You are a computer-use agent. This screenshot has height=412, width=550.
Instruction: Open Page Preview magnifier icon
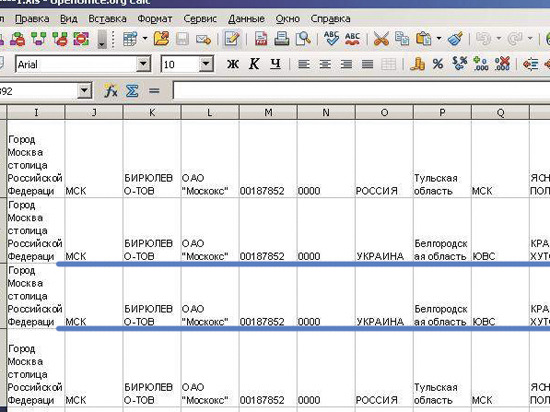click(303, 39)
